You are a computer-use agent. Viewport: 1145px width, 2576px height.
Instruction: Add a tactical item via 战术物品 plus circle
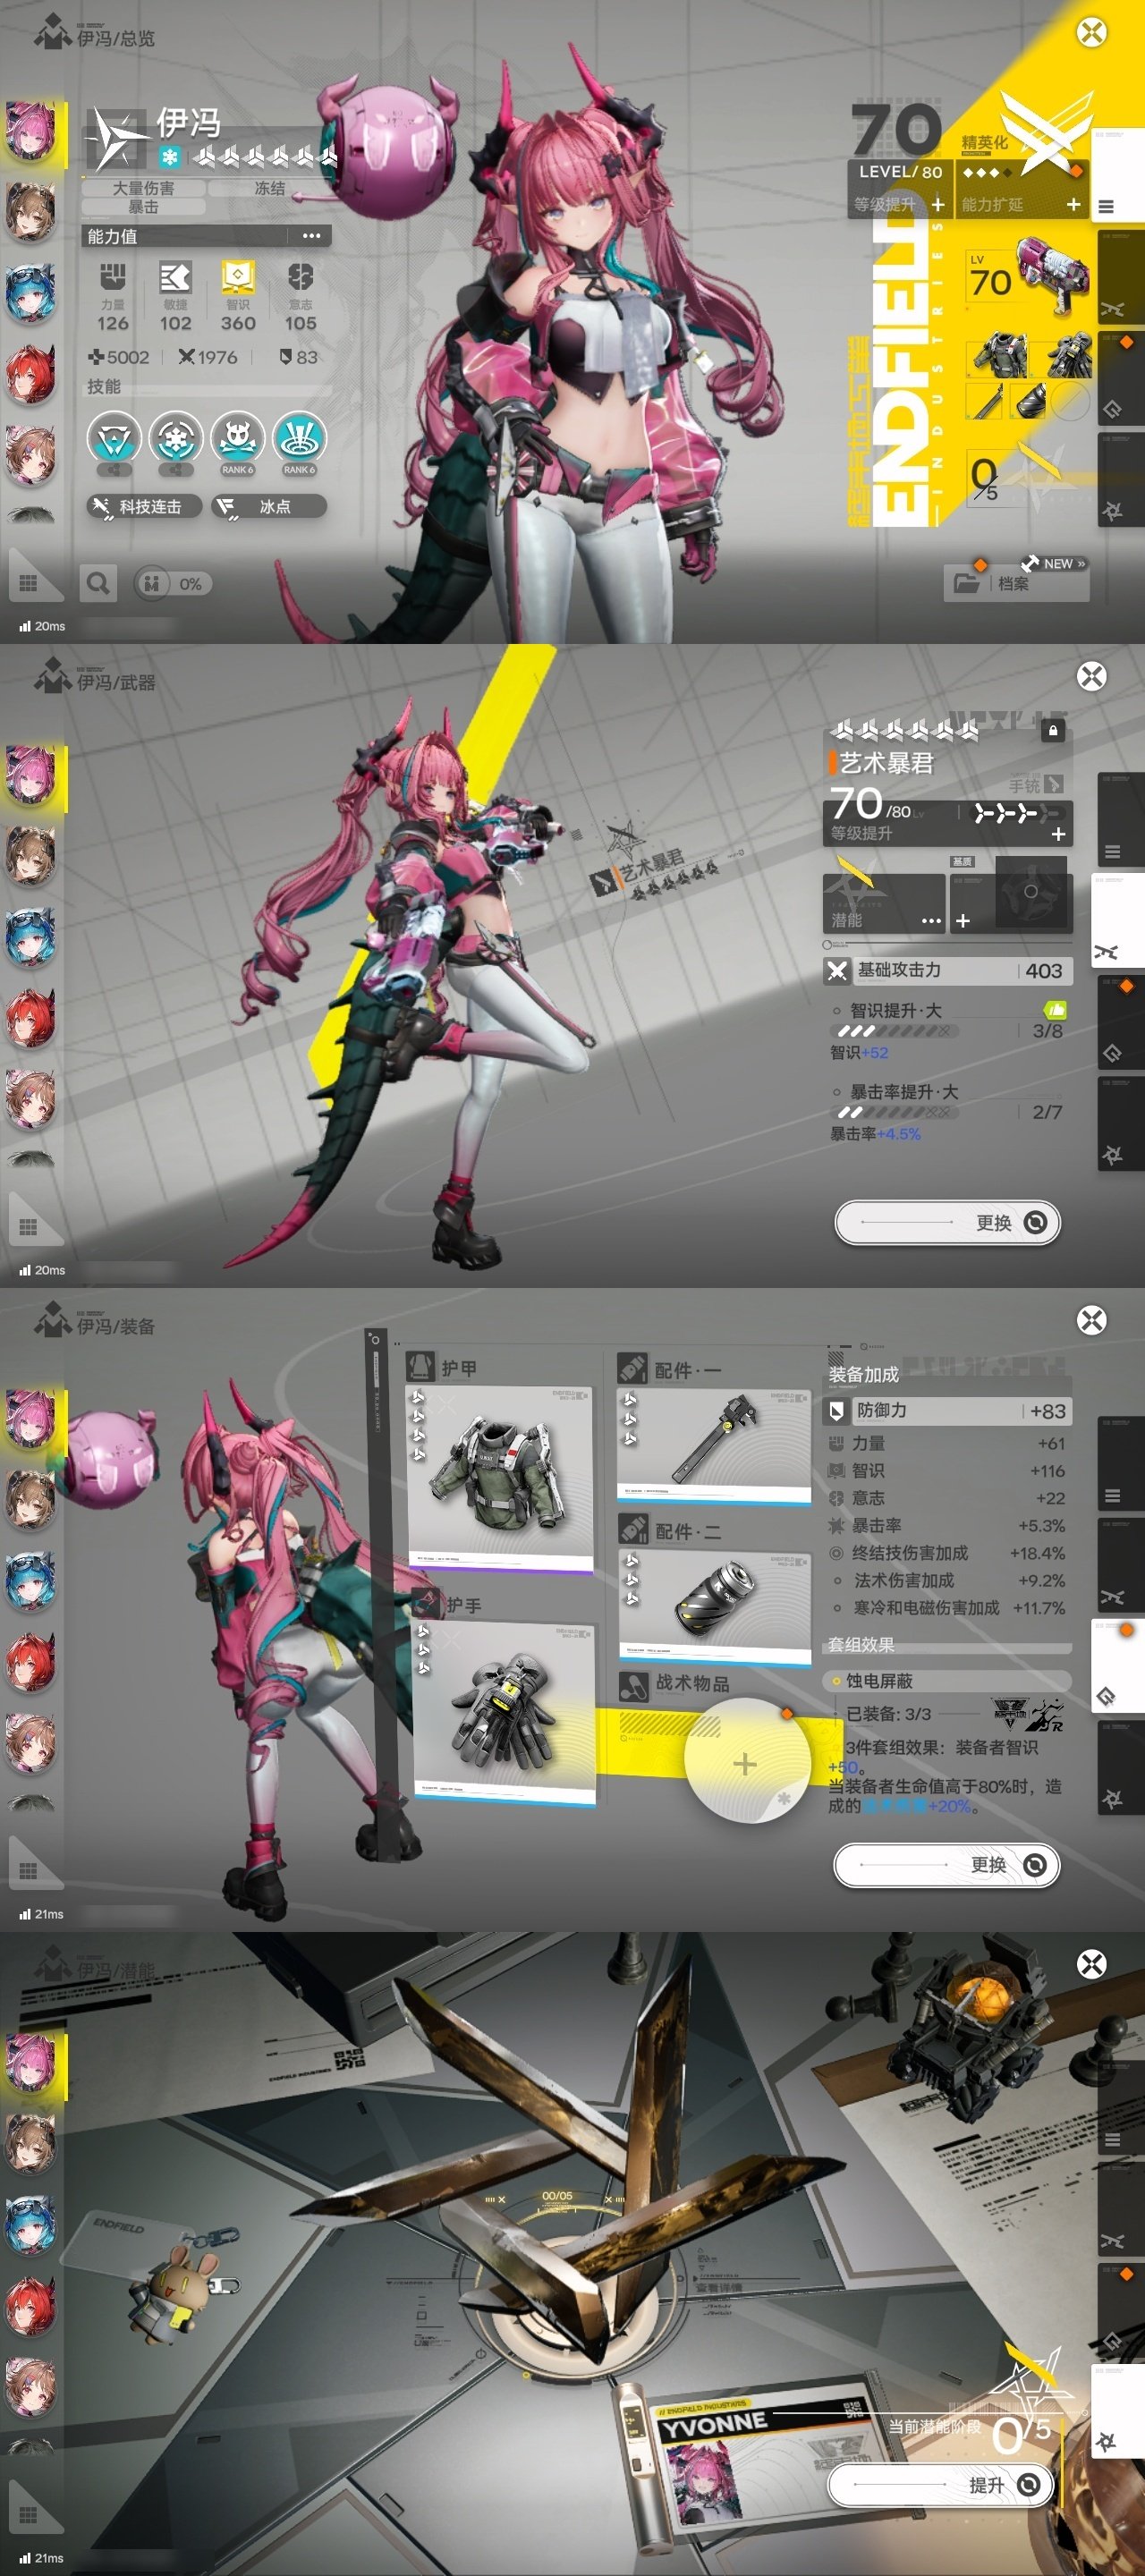point(745,1763)
